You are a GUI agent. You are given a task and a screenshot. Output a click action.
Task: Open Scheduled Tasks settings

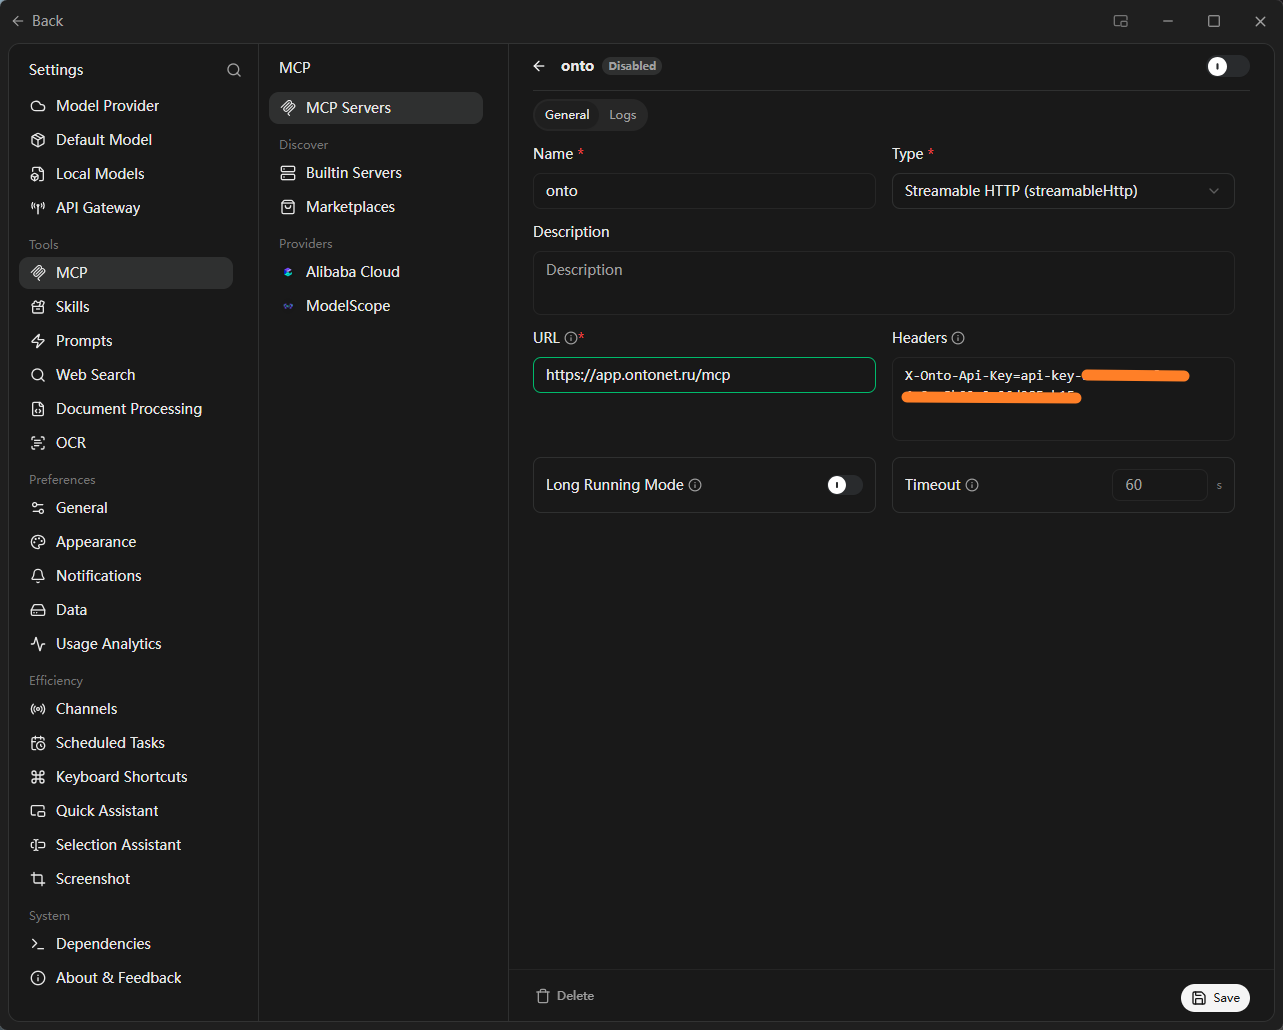click(126, 743)
